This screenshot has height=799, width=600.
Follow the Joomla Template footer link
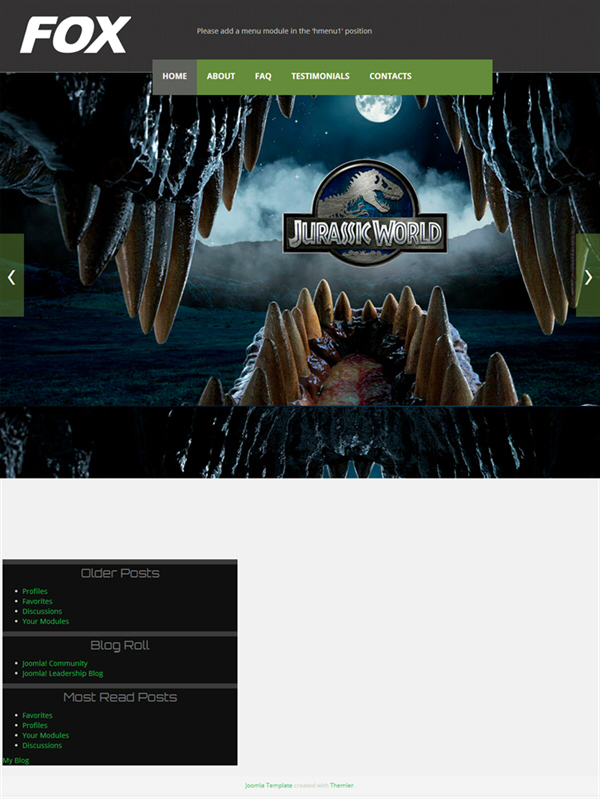[x=269, y=785]
